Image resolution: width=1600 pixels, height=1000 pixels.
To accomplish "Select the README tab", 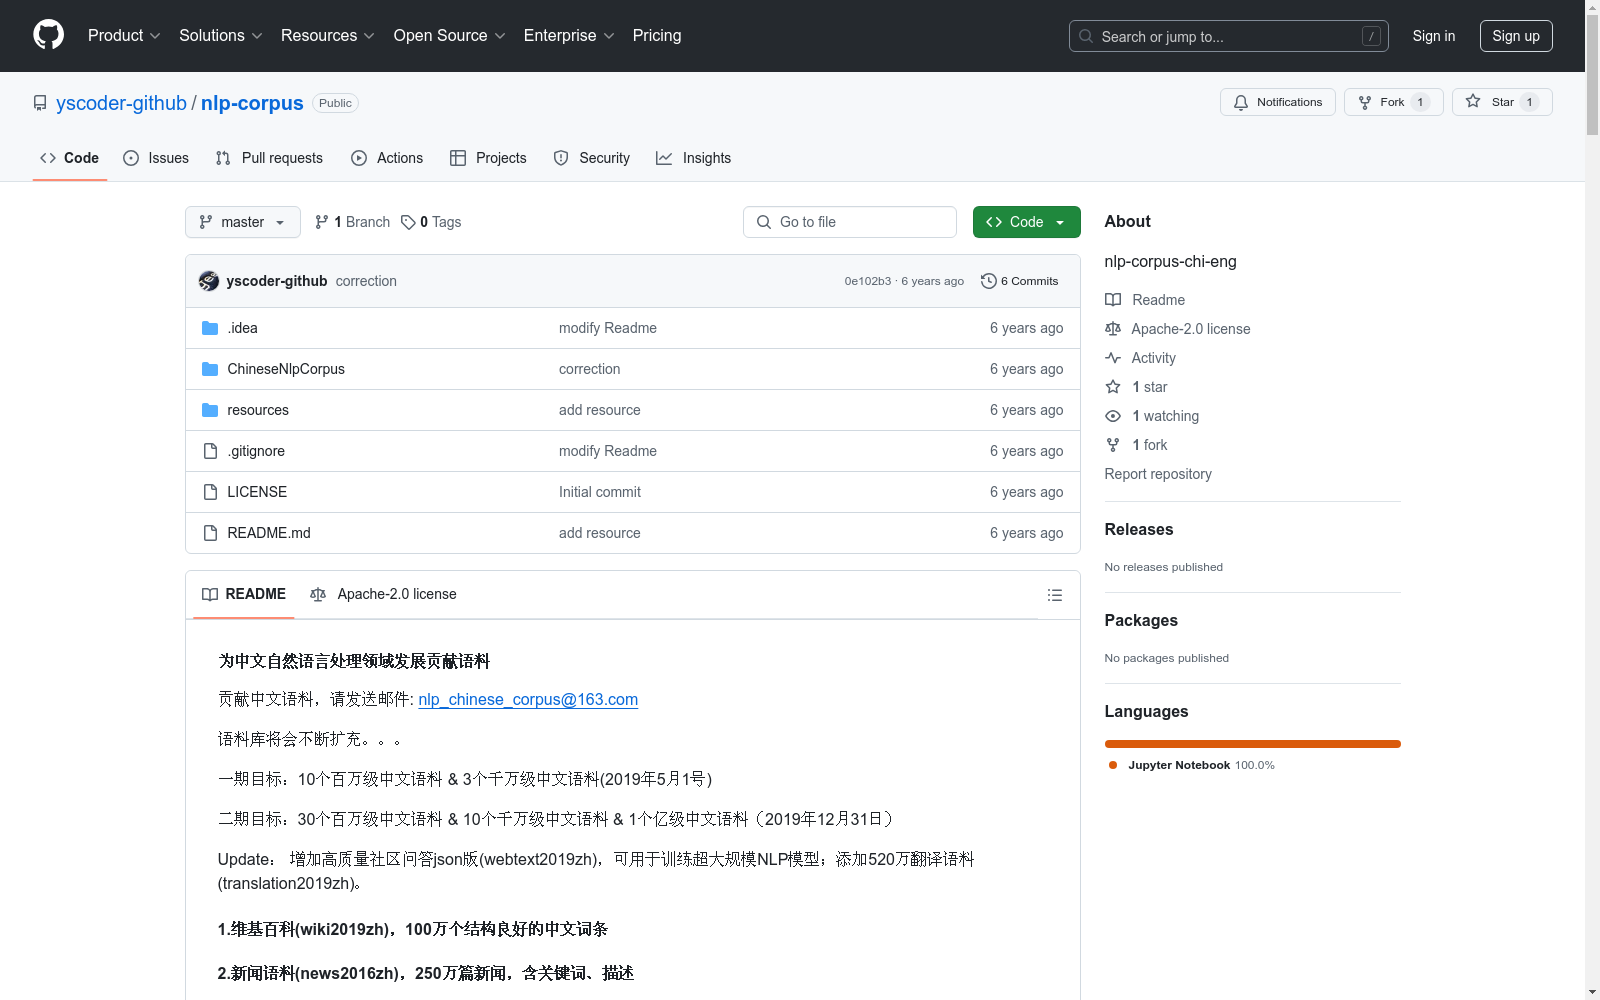I will click(244, 595).
